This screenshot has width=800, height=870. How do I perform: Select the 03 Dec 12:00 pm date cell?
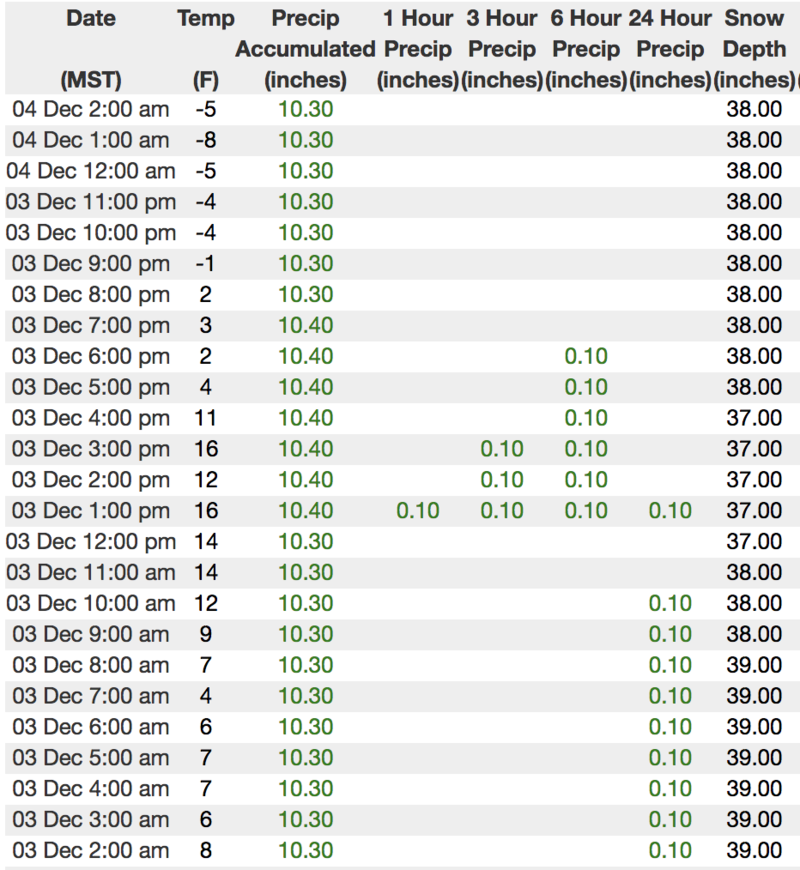tap(91, 542)
